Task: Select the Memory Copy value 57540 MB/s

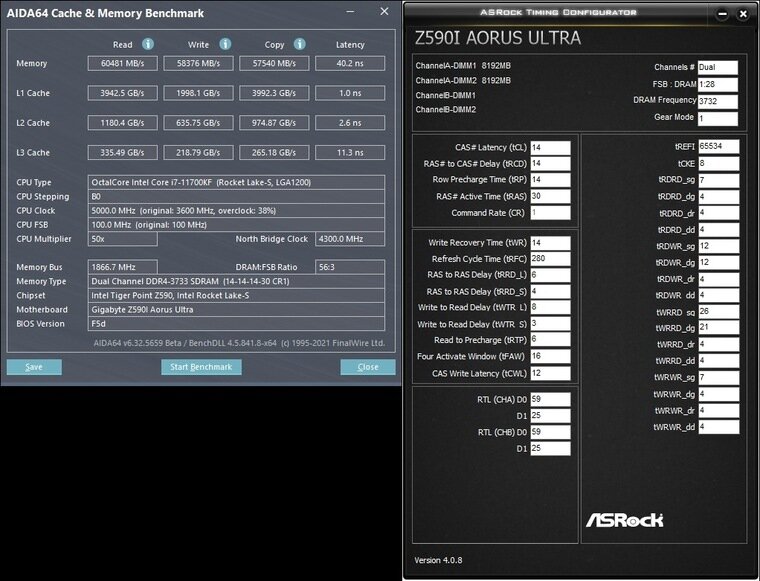Action: click(x=274, y=63)
